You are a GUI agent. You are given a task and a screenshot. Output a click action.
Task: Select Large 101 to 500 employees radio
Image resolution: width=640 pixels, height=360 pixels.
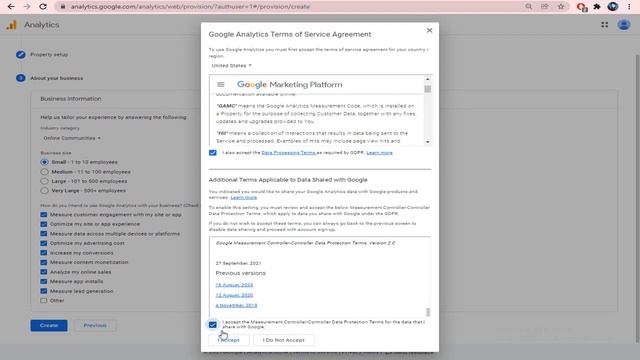44,181
